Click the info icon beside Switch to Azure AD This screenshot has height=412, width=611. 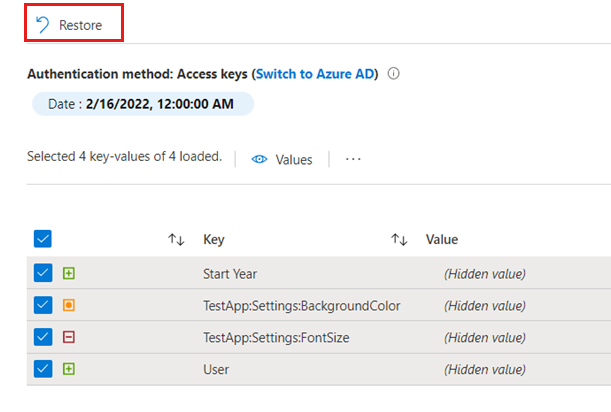click(x=394, y=74)
